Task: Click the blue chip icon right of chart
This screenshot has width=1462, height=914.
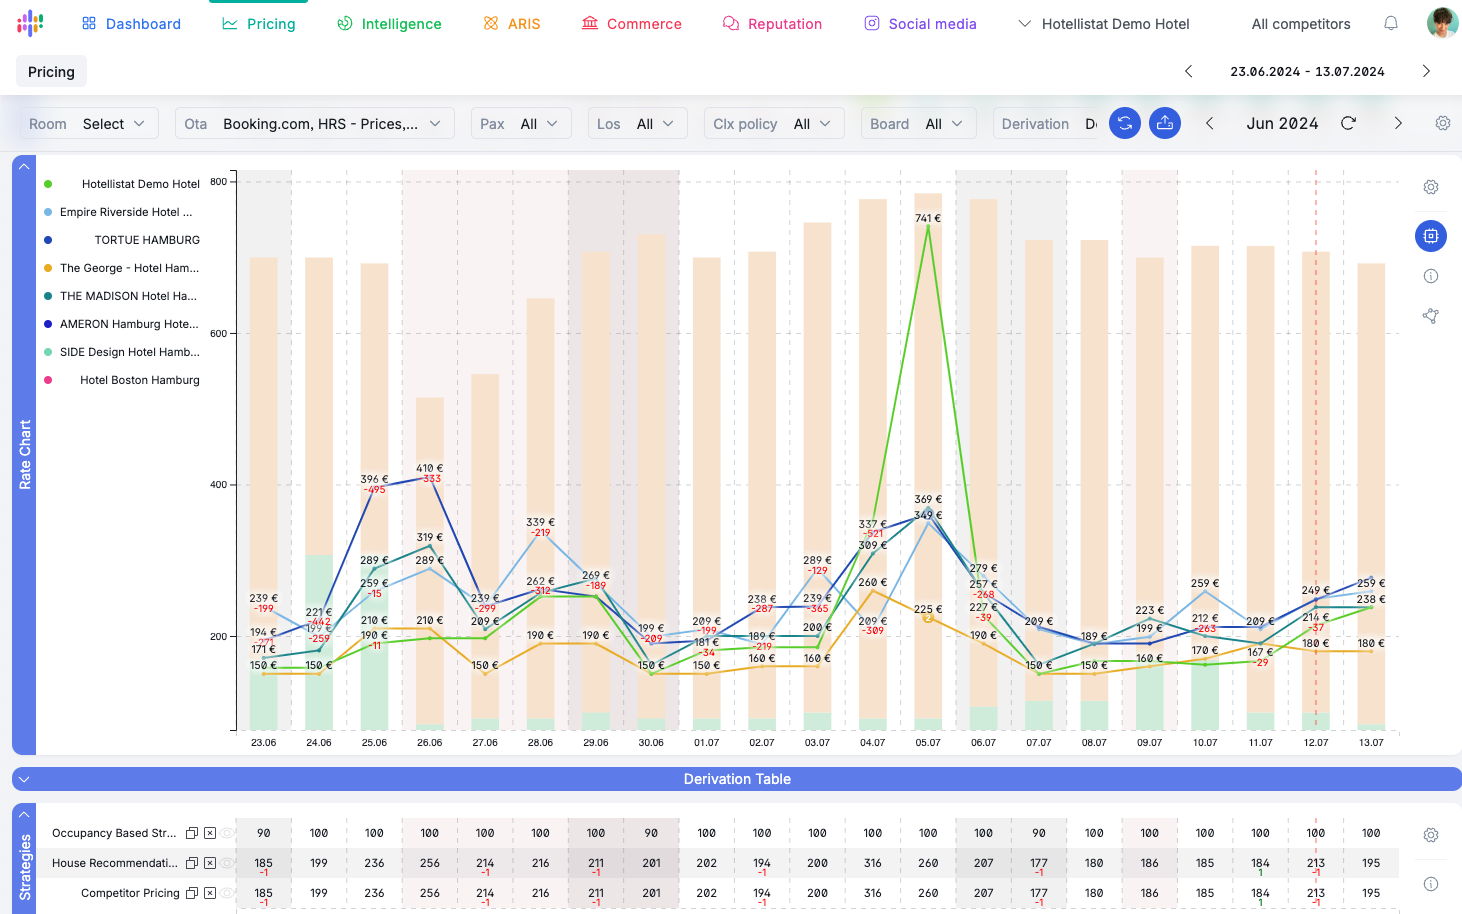Action: (x=1431, y=236)
